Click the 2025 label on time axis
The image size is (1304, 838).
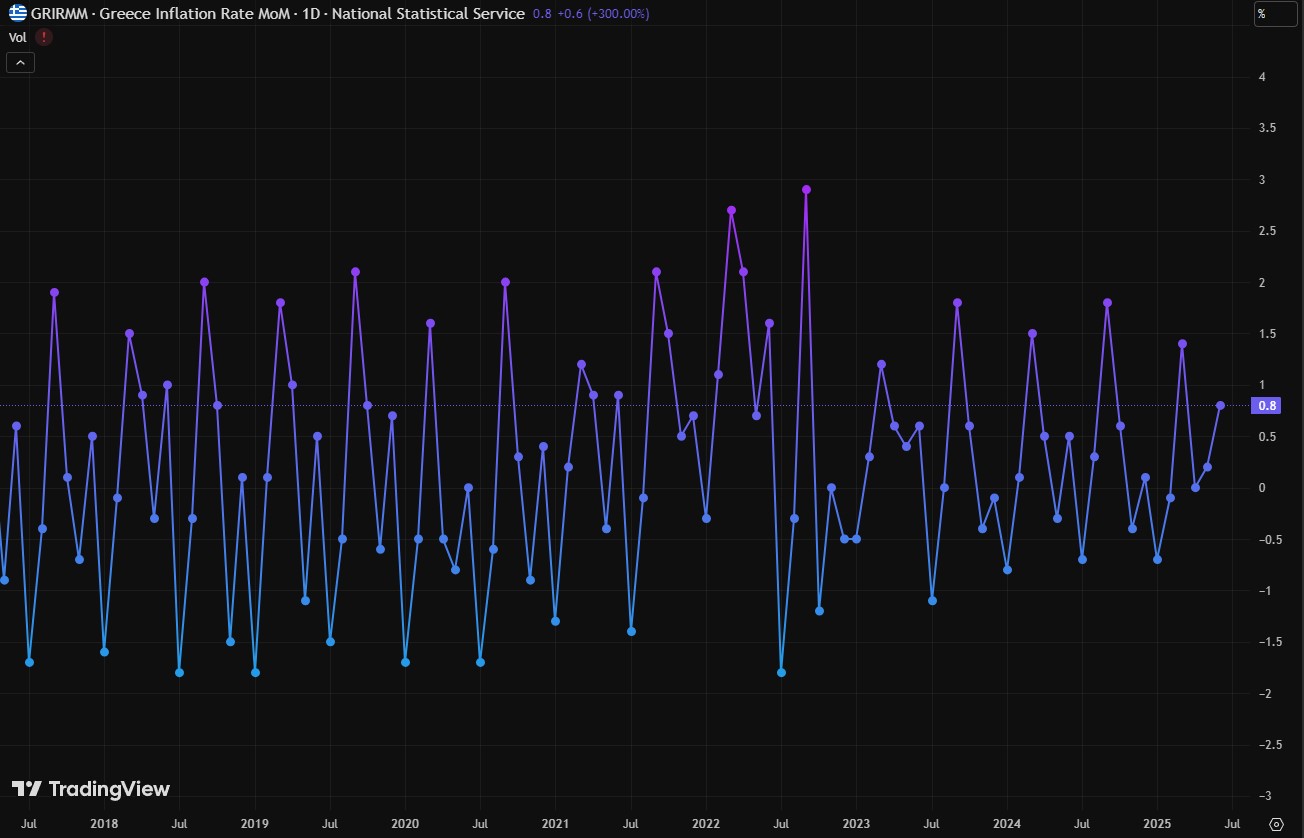(x=1157, y=824)
